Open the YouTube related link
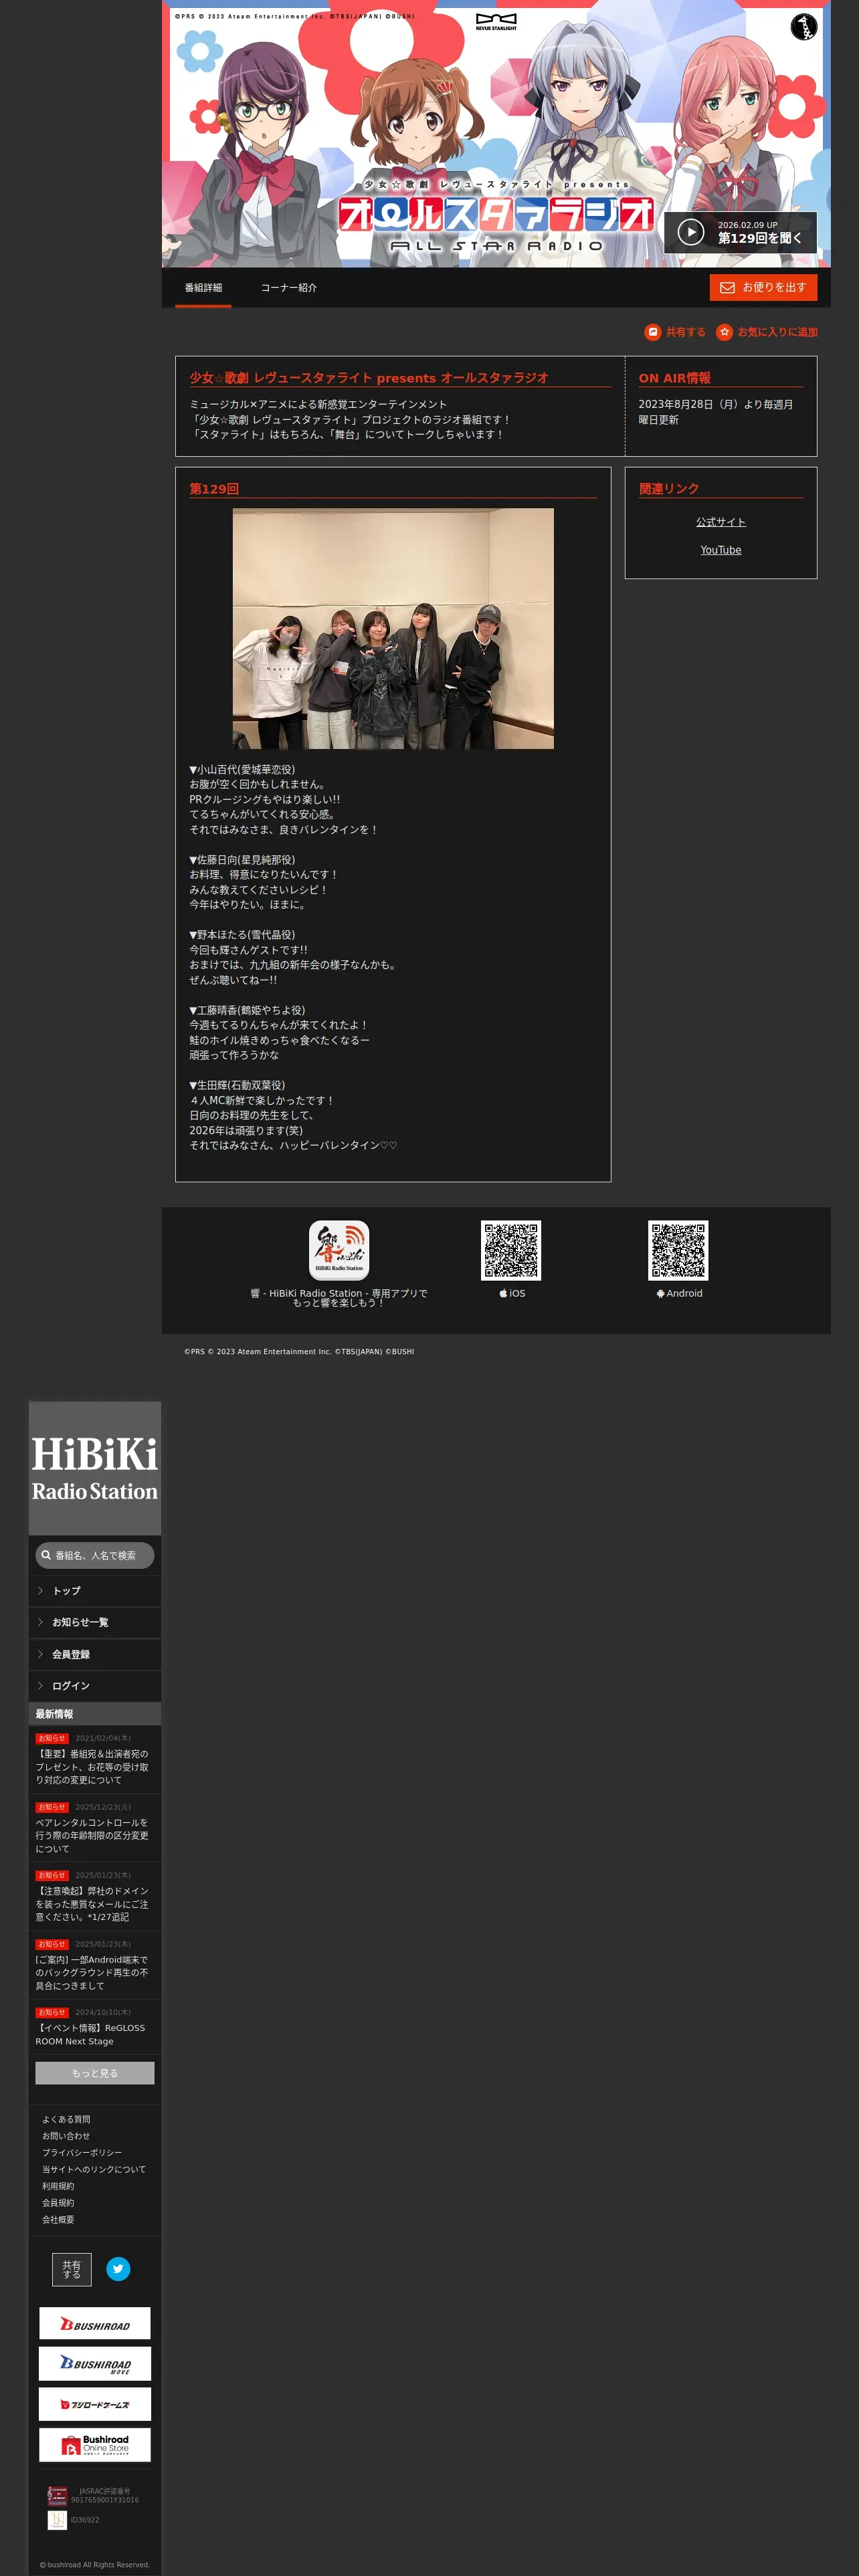Screen dimensions: 859x2576 pyautogui.click(x=721, y=550)
